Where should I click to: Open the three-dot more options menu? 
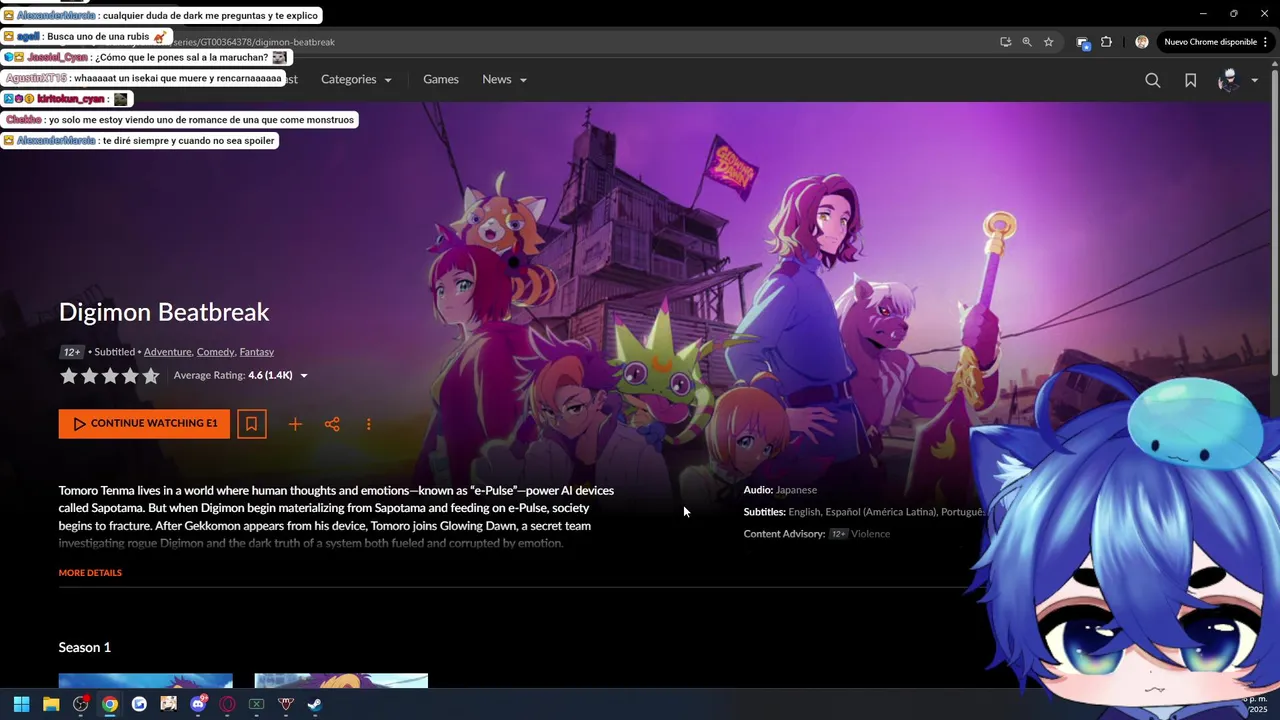click(368, 424)
